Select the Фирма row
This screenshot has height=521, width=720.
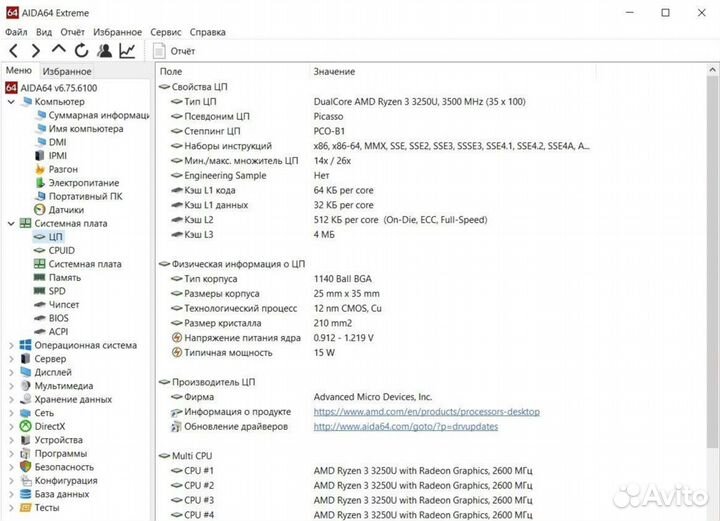[x=301, y=397]
